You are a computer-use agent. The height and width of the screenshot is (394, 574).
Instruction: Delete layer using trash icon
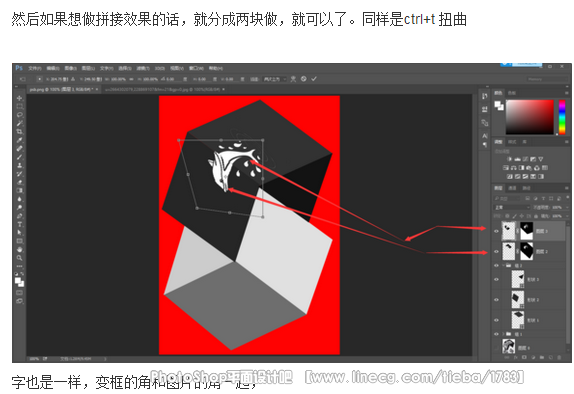[559, 357]
